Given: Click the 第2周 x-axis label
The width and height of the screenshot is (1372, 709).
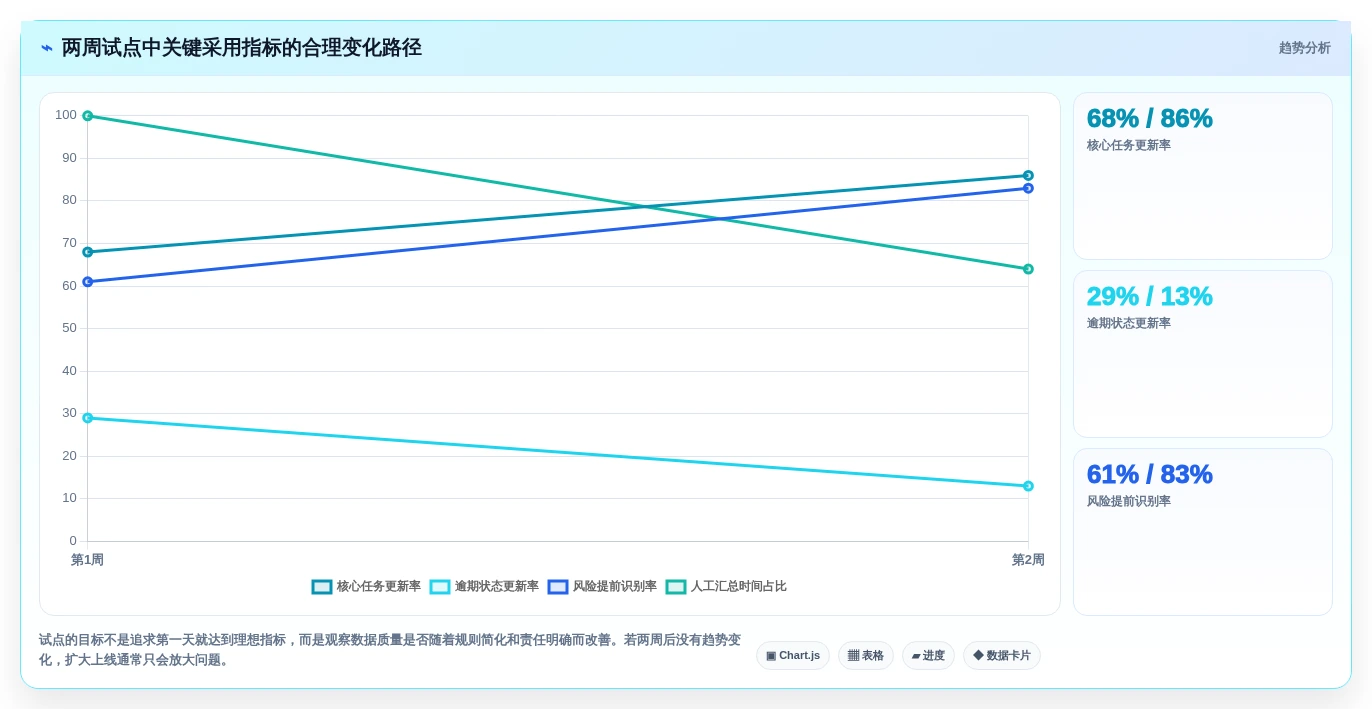Looking at the screenshot, I should [x=1028, y=560].
